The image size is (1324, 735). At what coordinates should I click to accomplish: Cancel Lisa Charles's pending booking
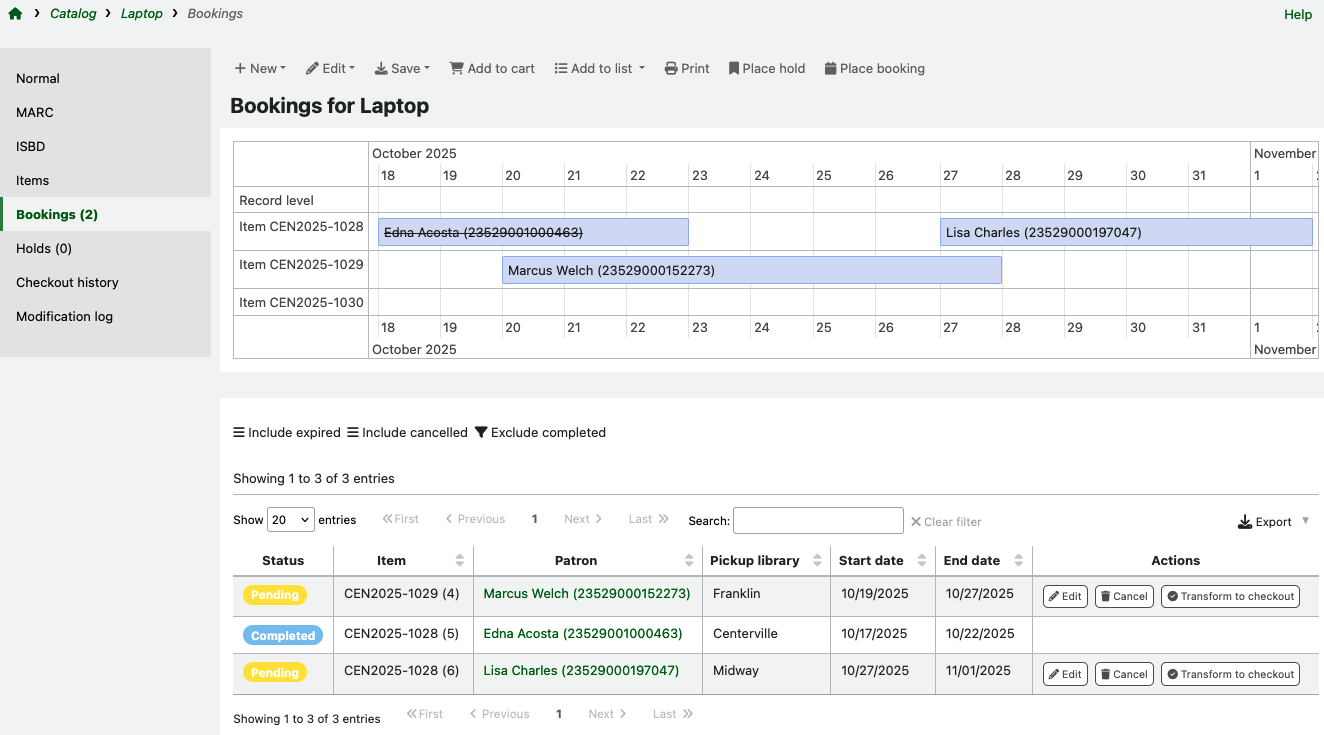[1123, 673]
